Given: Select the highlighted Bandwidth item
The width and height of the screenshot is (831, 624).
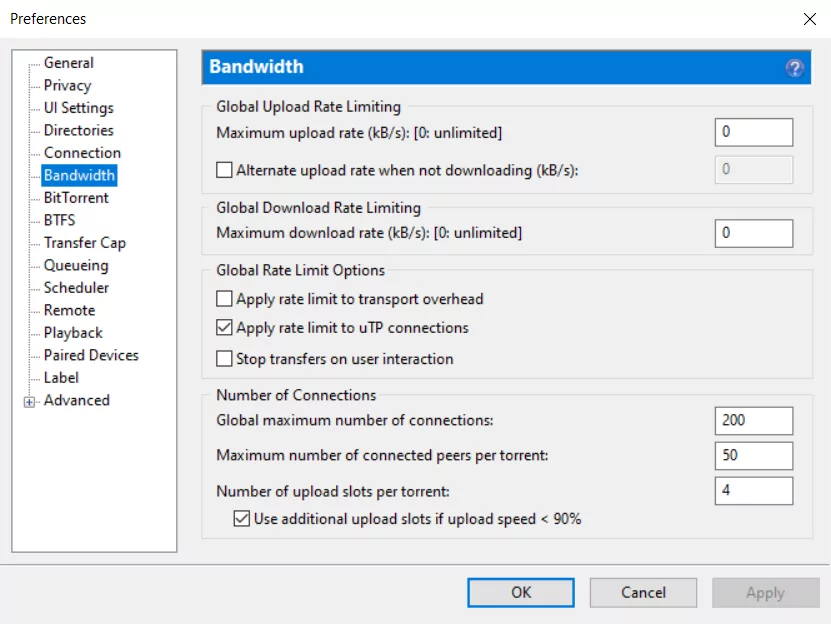Looking at the screenshot, I should tap(79, 175).
